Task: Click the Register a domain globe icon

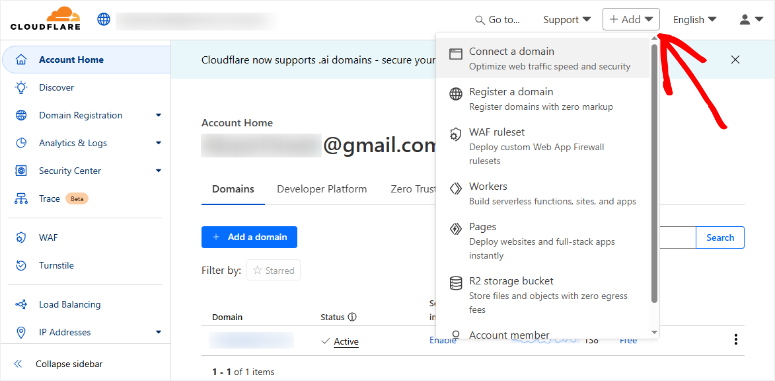Action: (x=455, y=94)
